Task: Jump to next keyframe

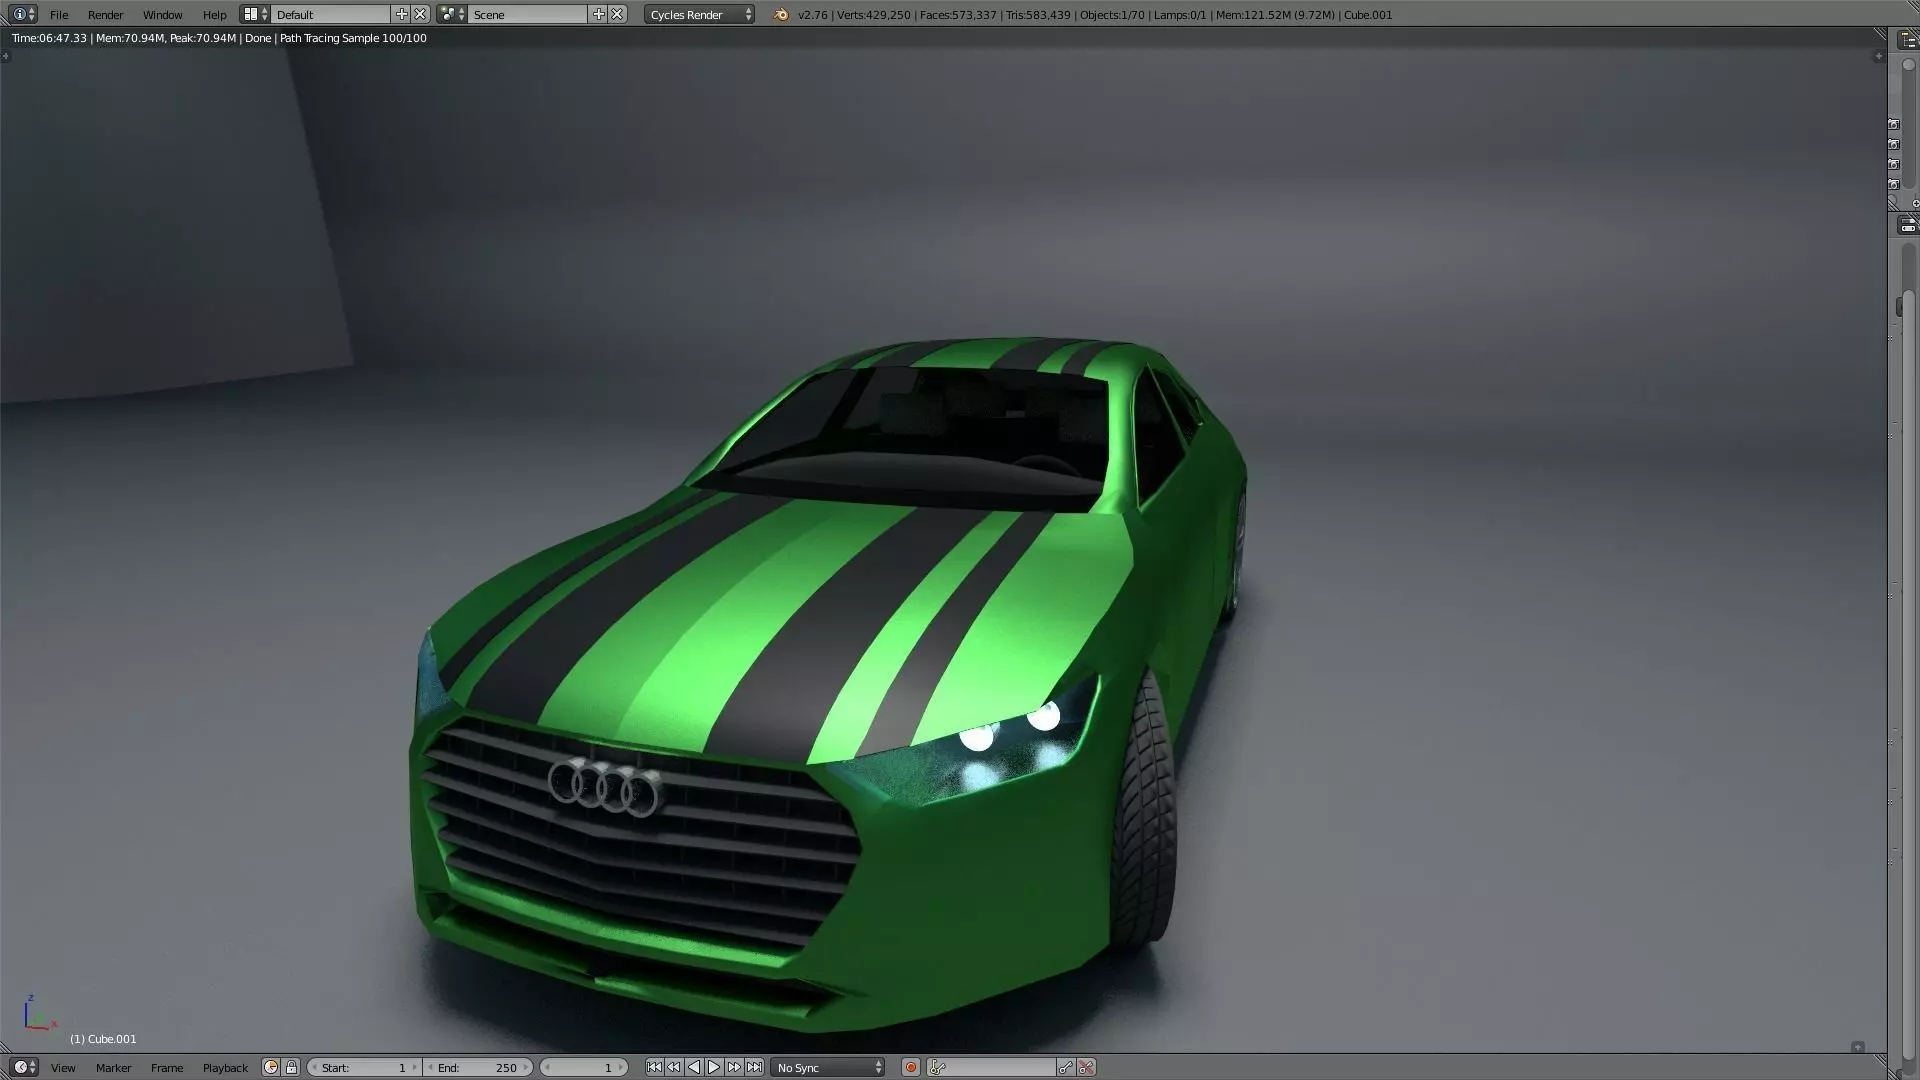Action: click(x=734, y=1067)
